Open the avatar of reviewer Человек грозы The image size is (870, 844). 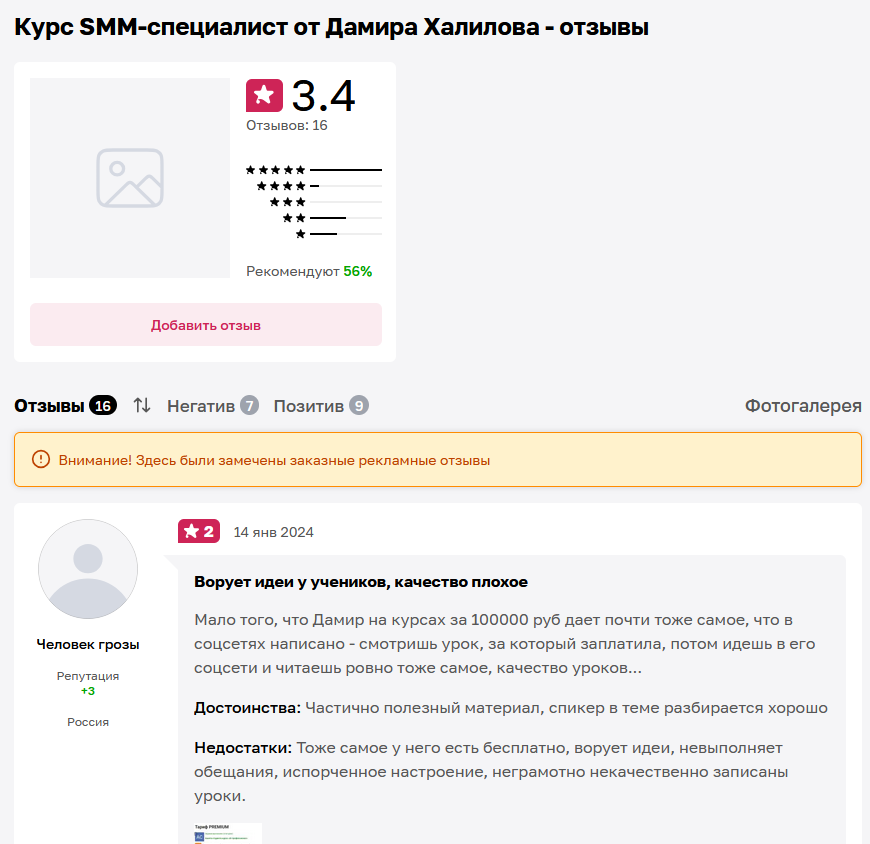pyautogui.click(x=88, y=568)
